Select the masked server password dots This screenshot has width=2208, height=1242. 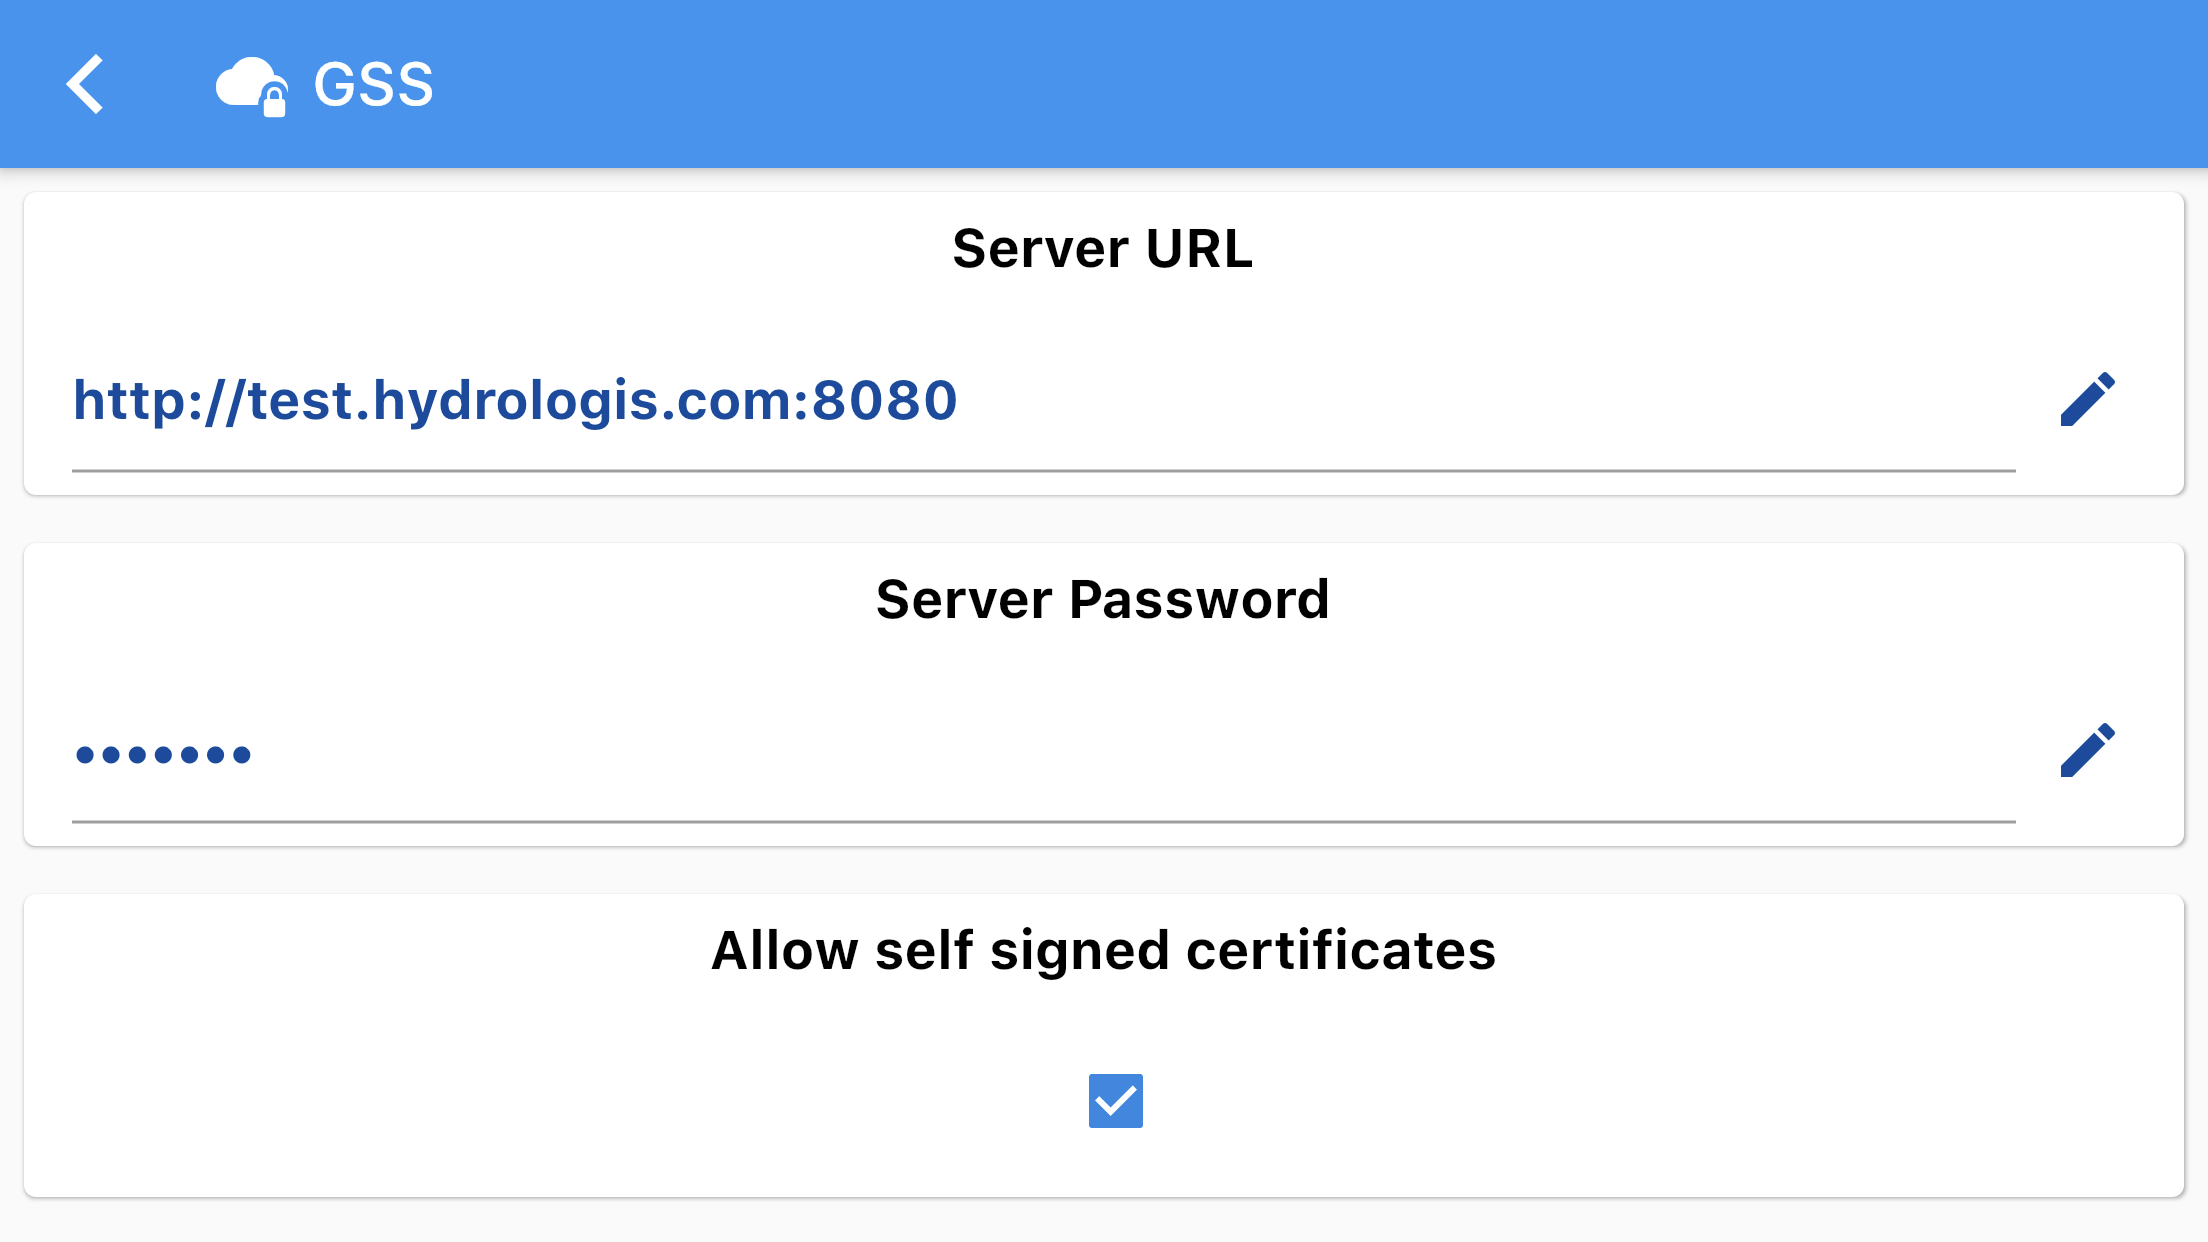point(163,754)
